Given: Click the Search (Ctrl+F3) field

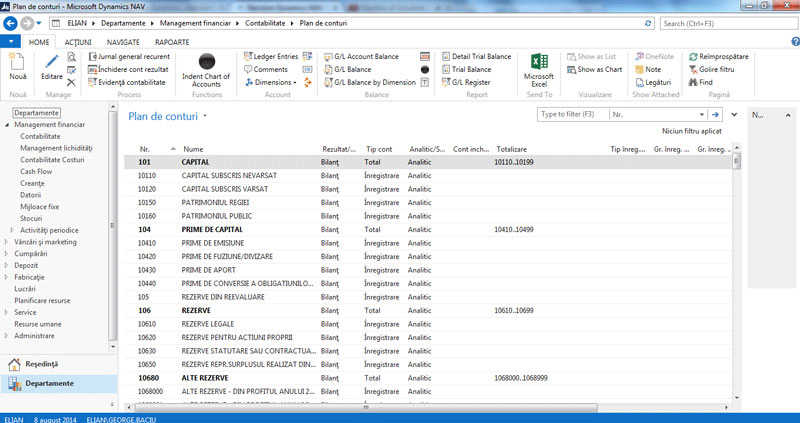Looking at the screenshot, I should [x=728, y=23].
